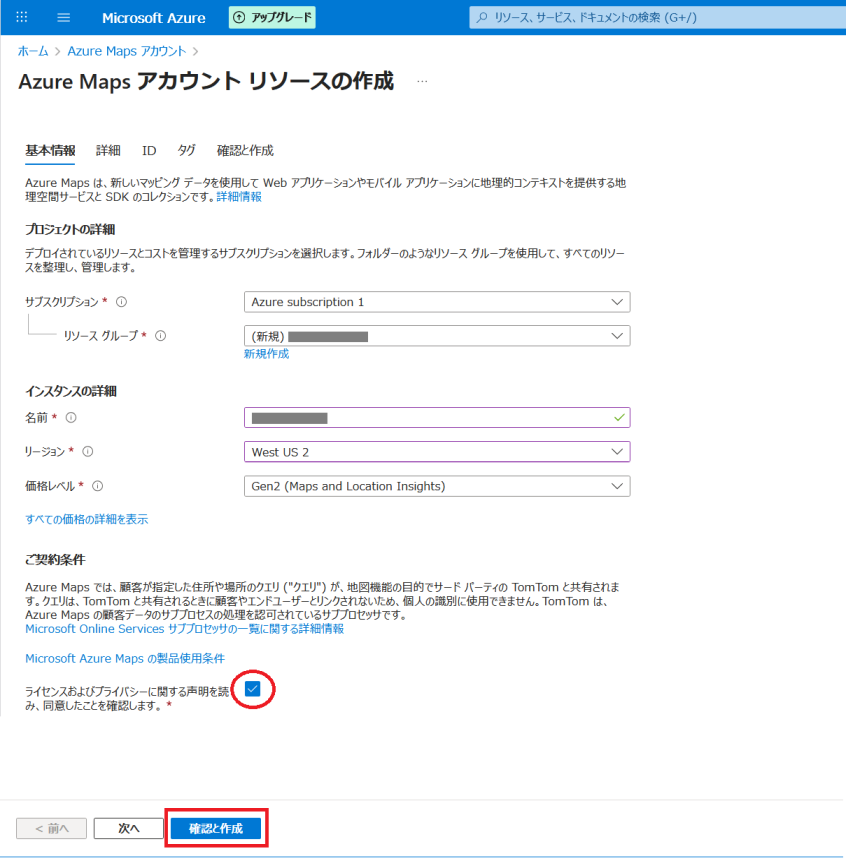Screen dimensions: 846x858
Task: Open the 詳細情報 link in description
Action: point(239,197)
